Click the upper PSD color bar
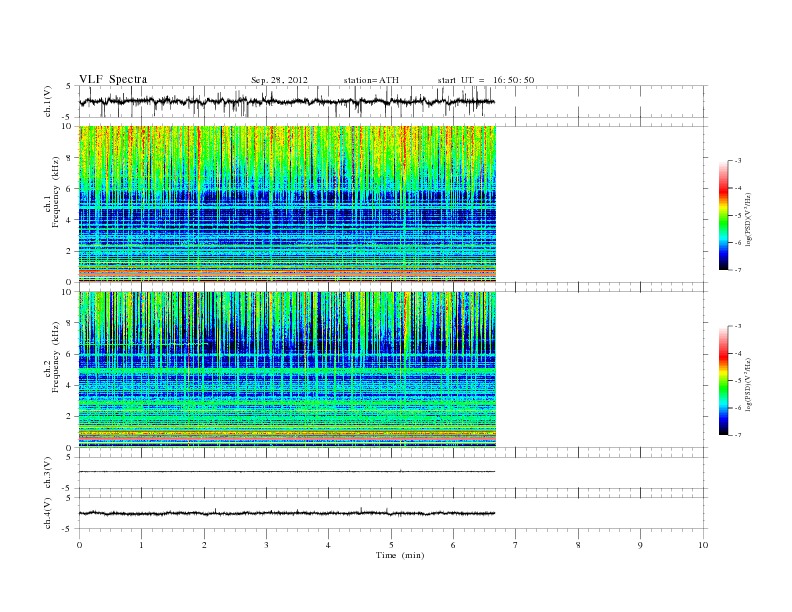This screenshot has height=612, width=792. pos(723,216)
